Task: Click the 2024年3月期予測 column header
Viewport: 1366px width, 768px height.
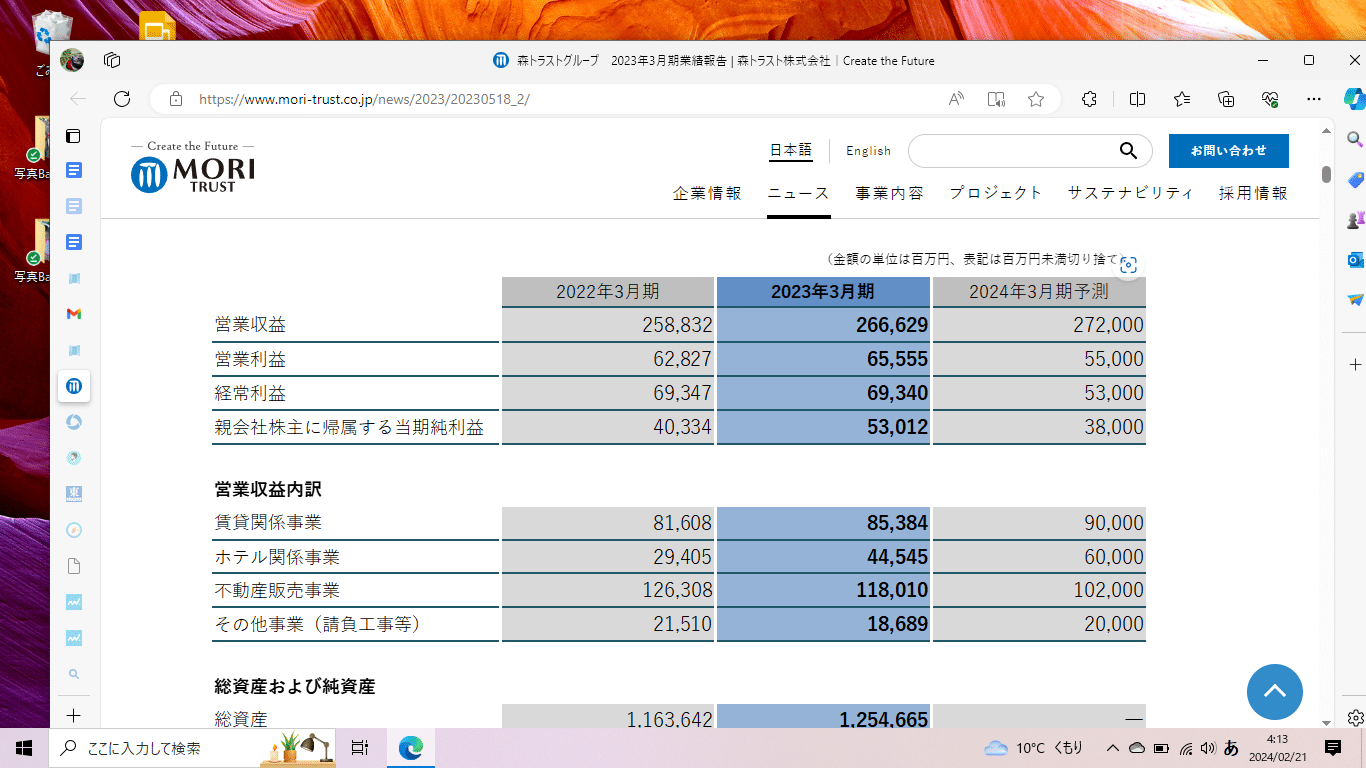Action: click(1039, 292)
